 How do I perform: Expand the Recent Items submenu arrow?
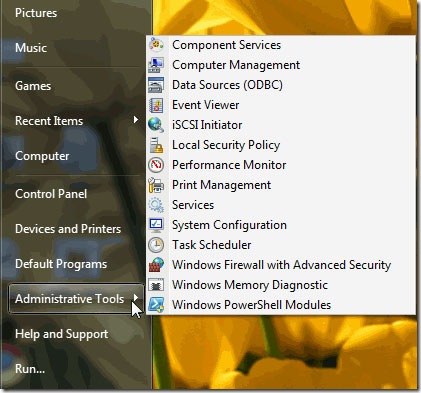click(136, 120)
